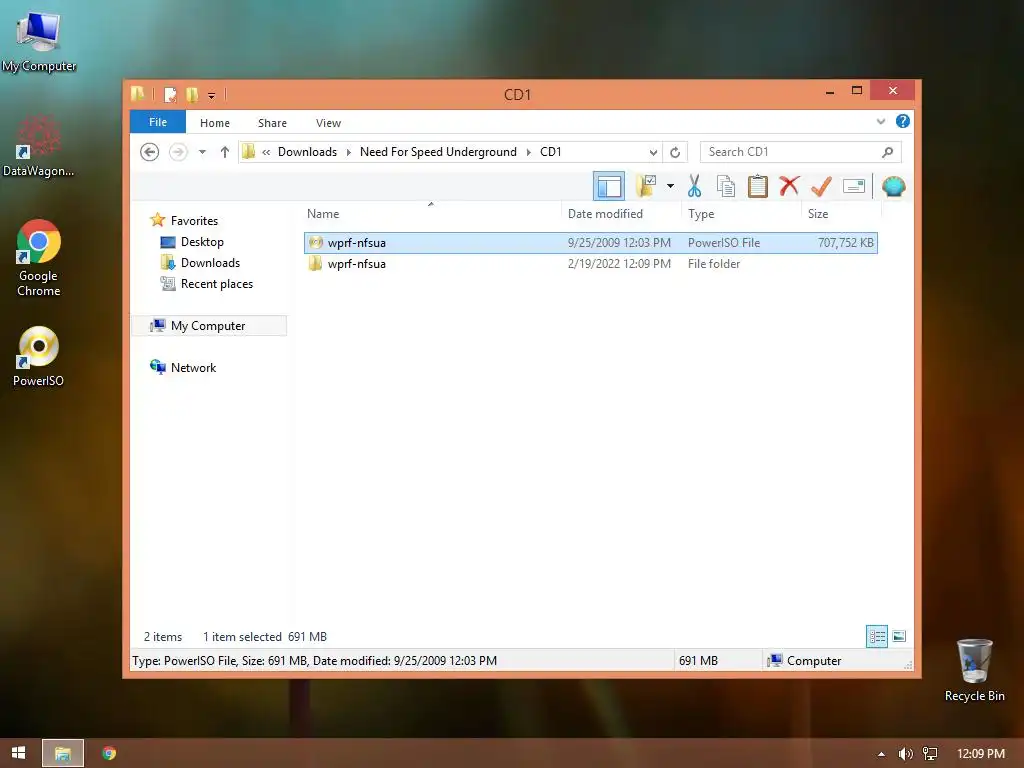Viewport: 1024px width, 768px height.
Task: Delete the selection with red X icon
Action: coord(789,186)
